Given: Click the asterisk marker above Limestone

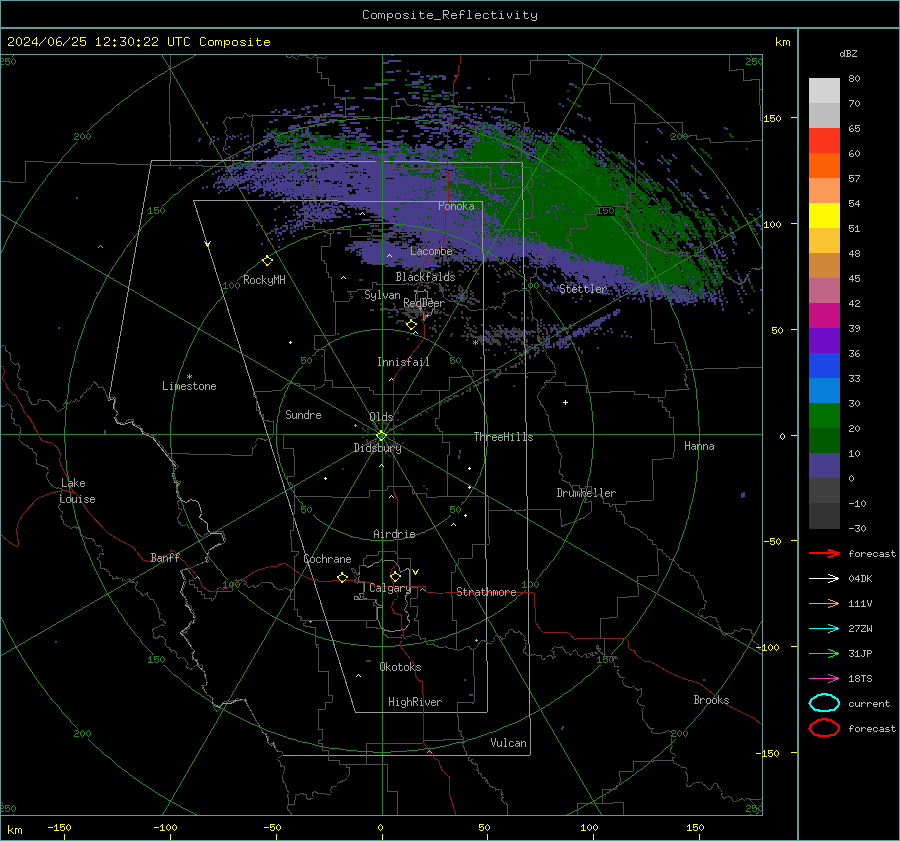Looking at the screenshot, I should tap(189, 377).
